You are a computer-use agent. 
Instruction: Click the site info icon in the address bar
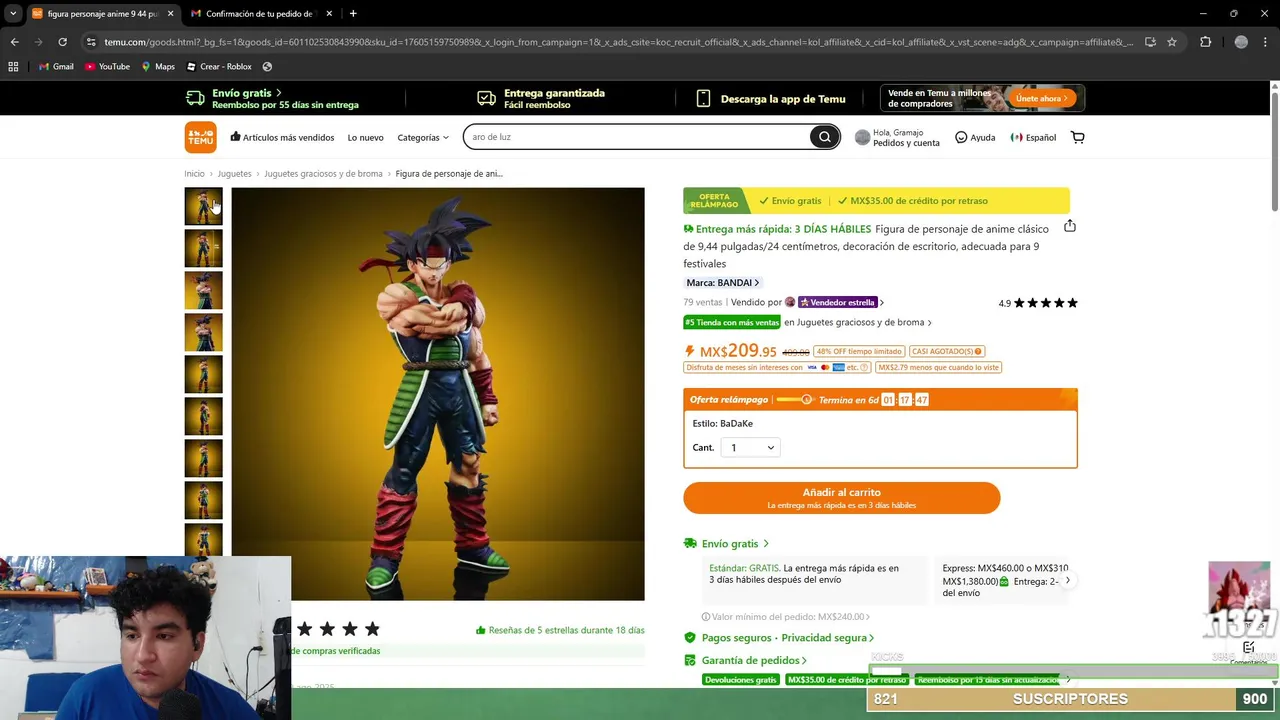(91, 42)
